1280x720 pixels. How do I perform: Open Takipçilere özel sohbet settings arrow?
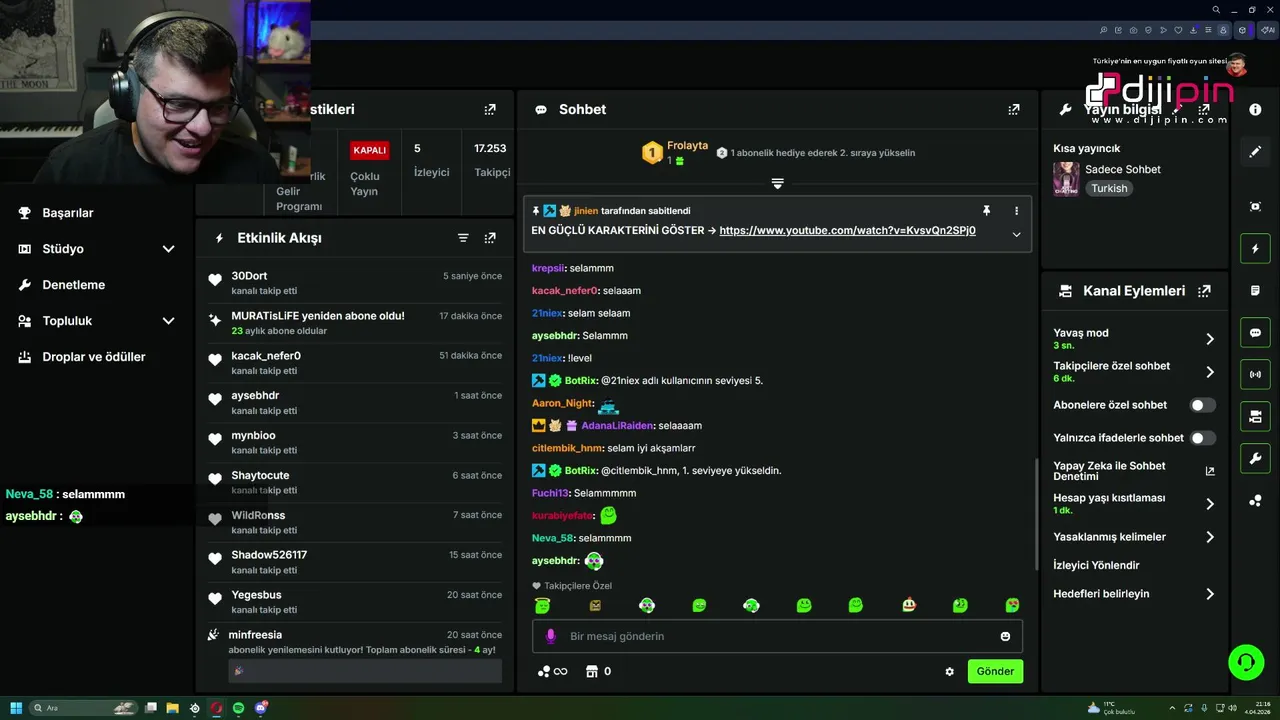click(x=1210, y=372)
